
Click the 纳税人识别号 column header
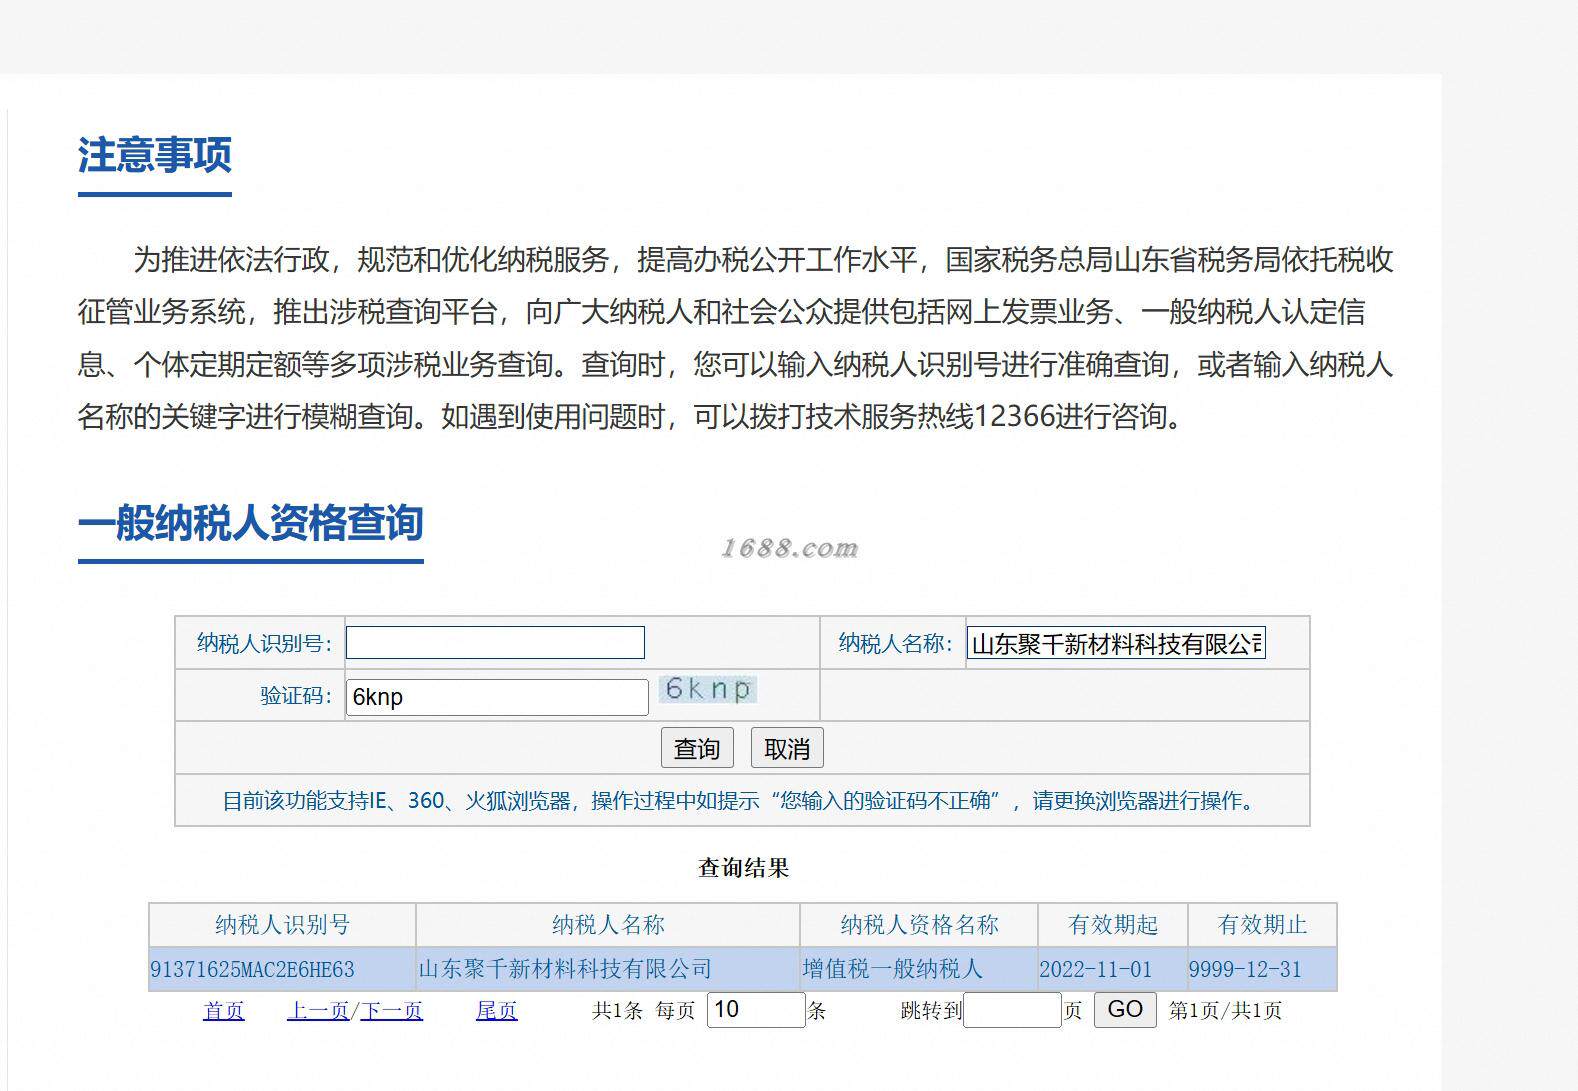click(x=282, y=925)
